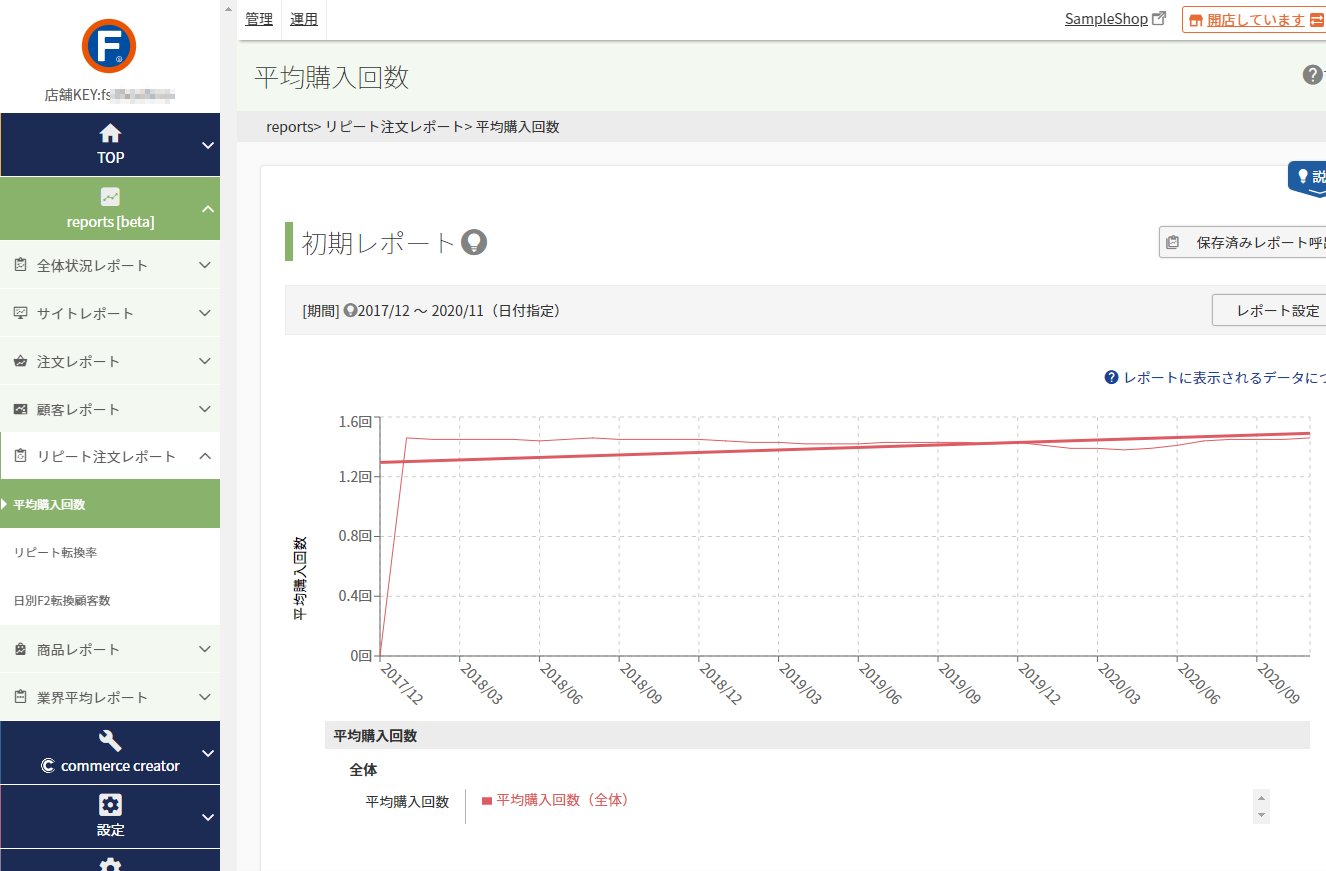The image size is (1326, 871).
Task: Click the 店舗KEY text
Action: pos(110,96)
